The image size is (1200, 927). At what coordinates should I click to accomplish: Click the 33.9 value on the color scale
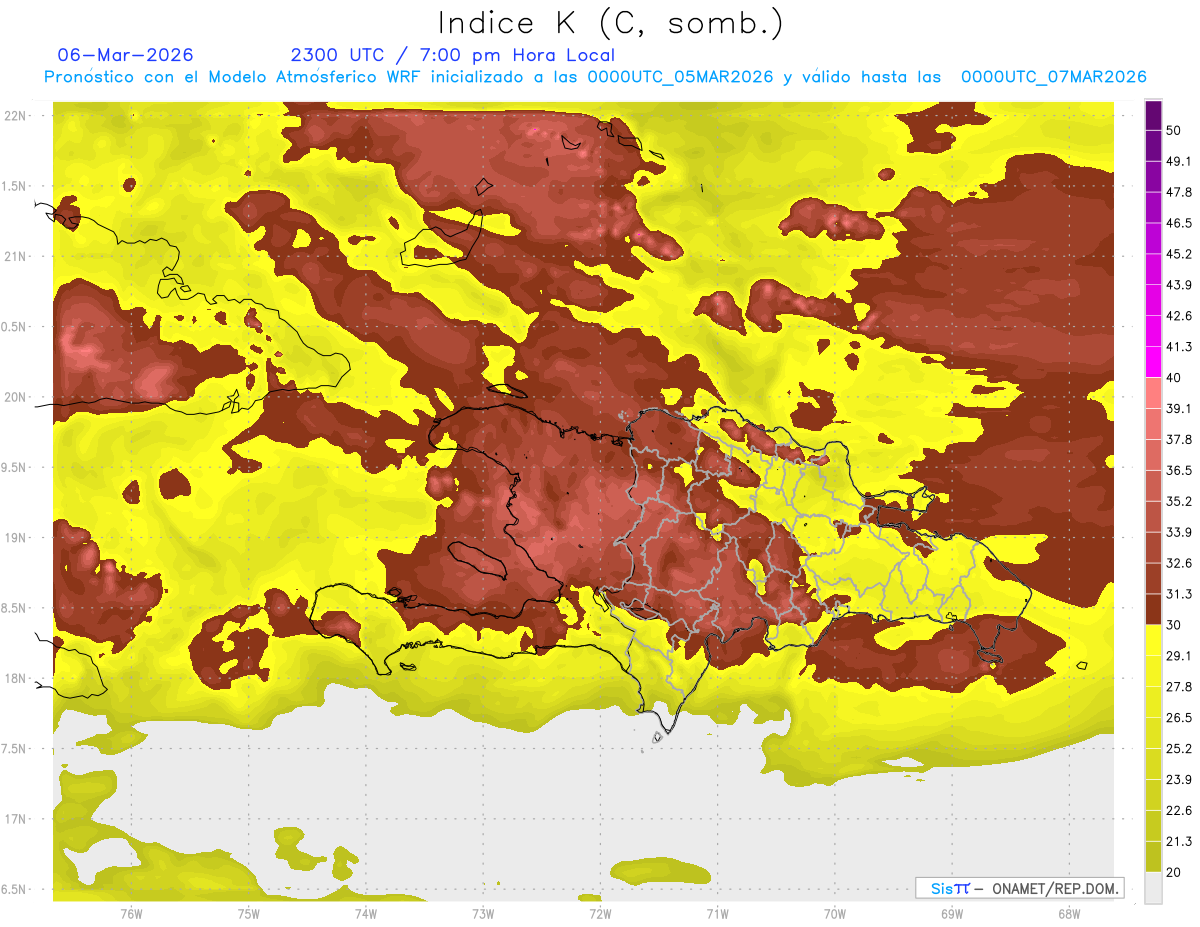1179,532
